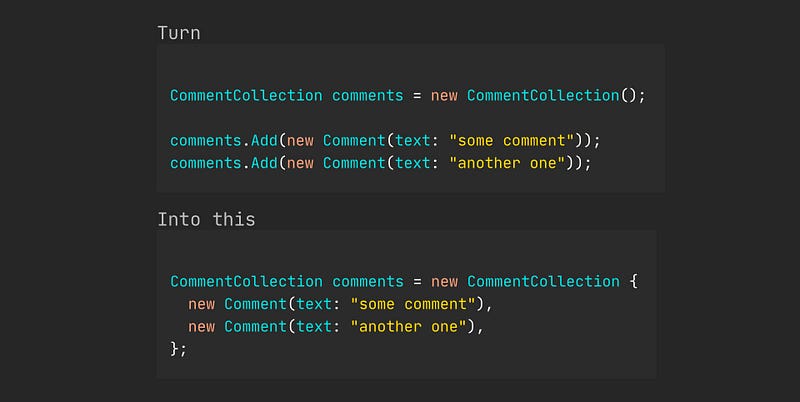The image size is (800, 402).
Task: Click the "comments" variable in the top declaration
Action: click(x=367, y=95)
